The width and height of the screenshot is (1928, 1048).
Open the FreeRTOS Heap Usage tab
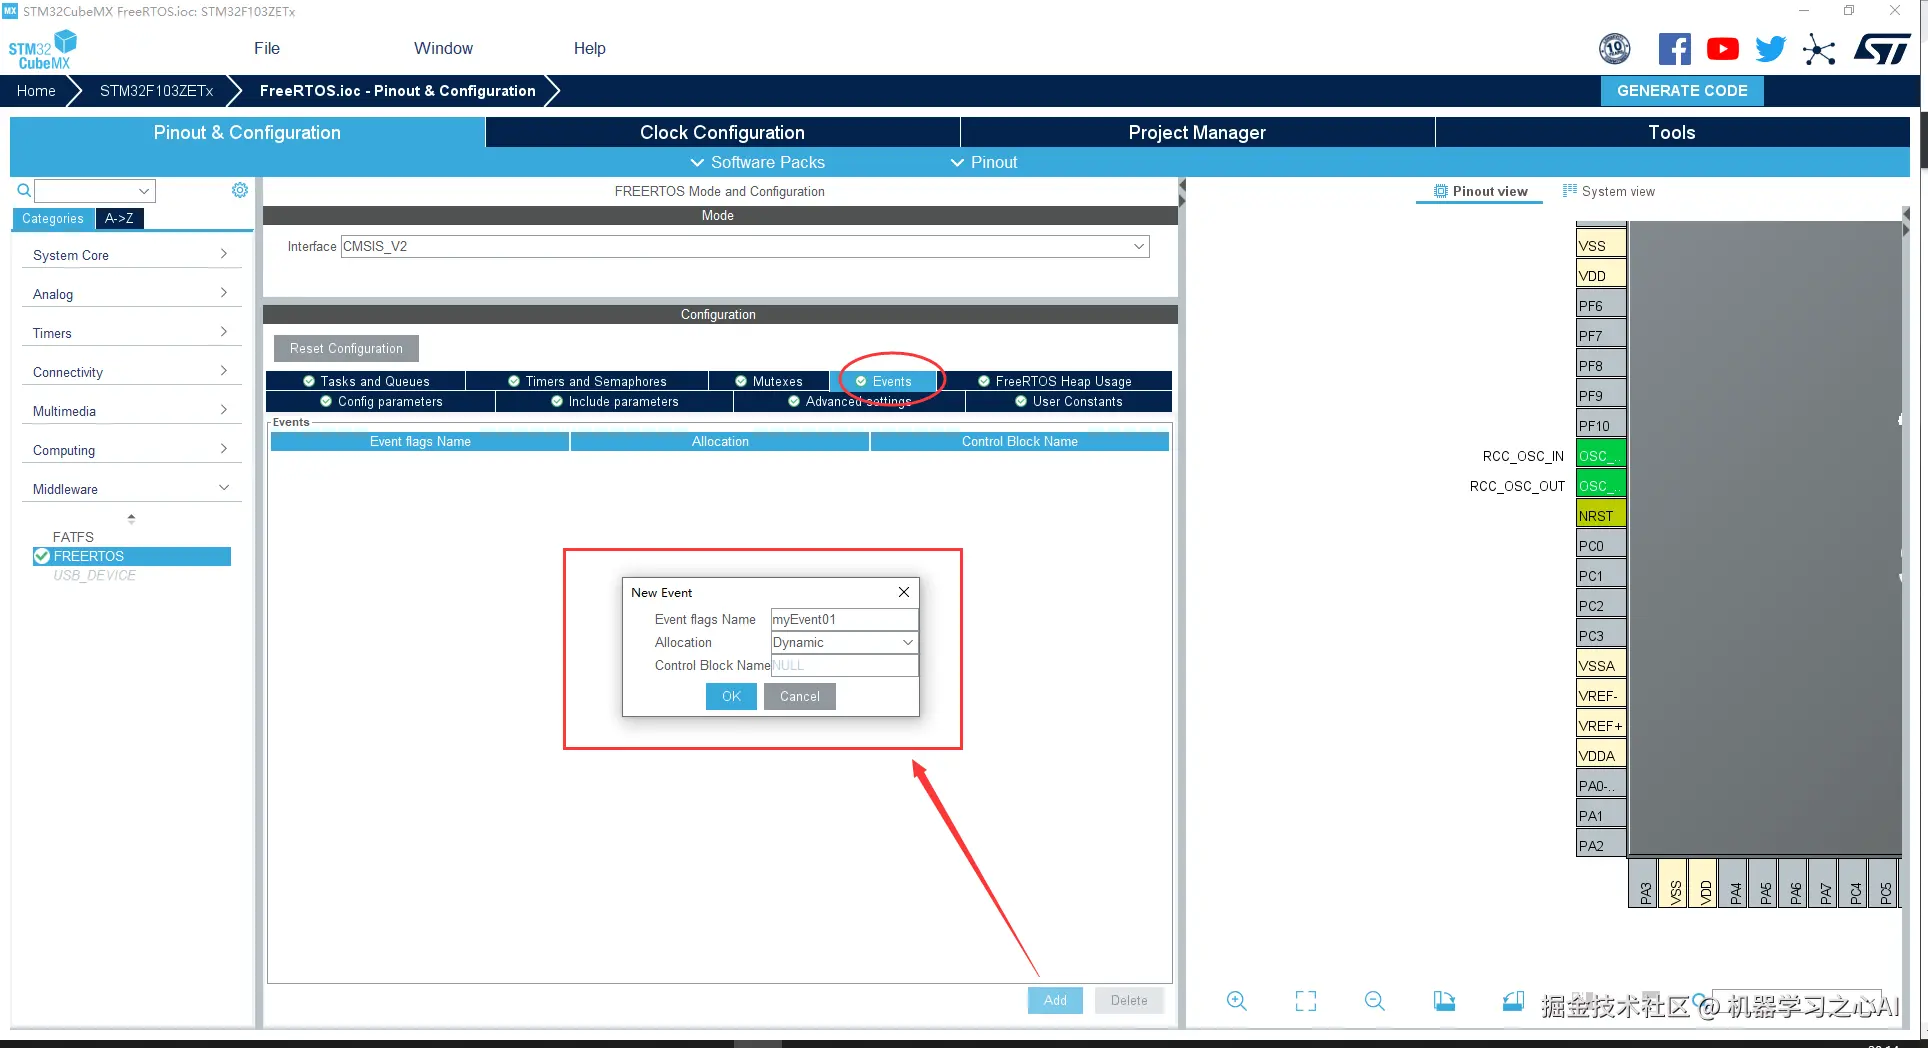click(x=1055, y=381)
